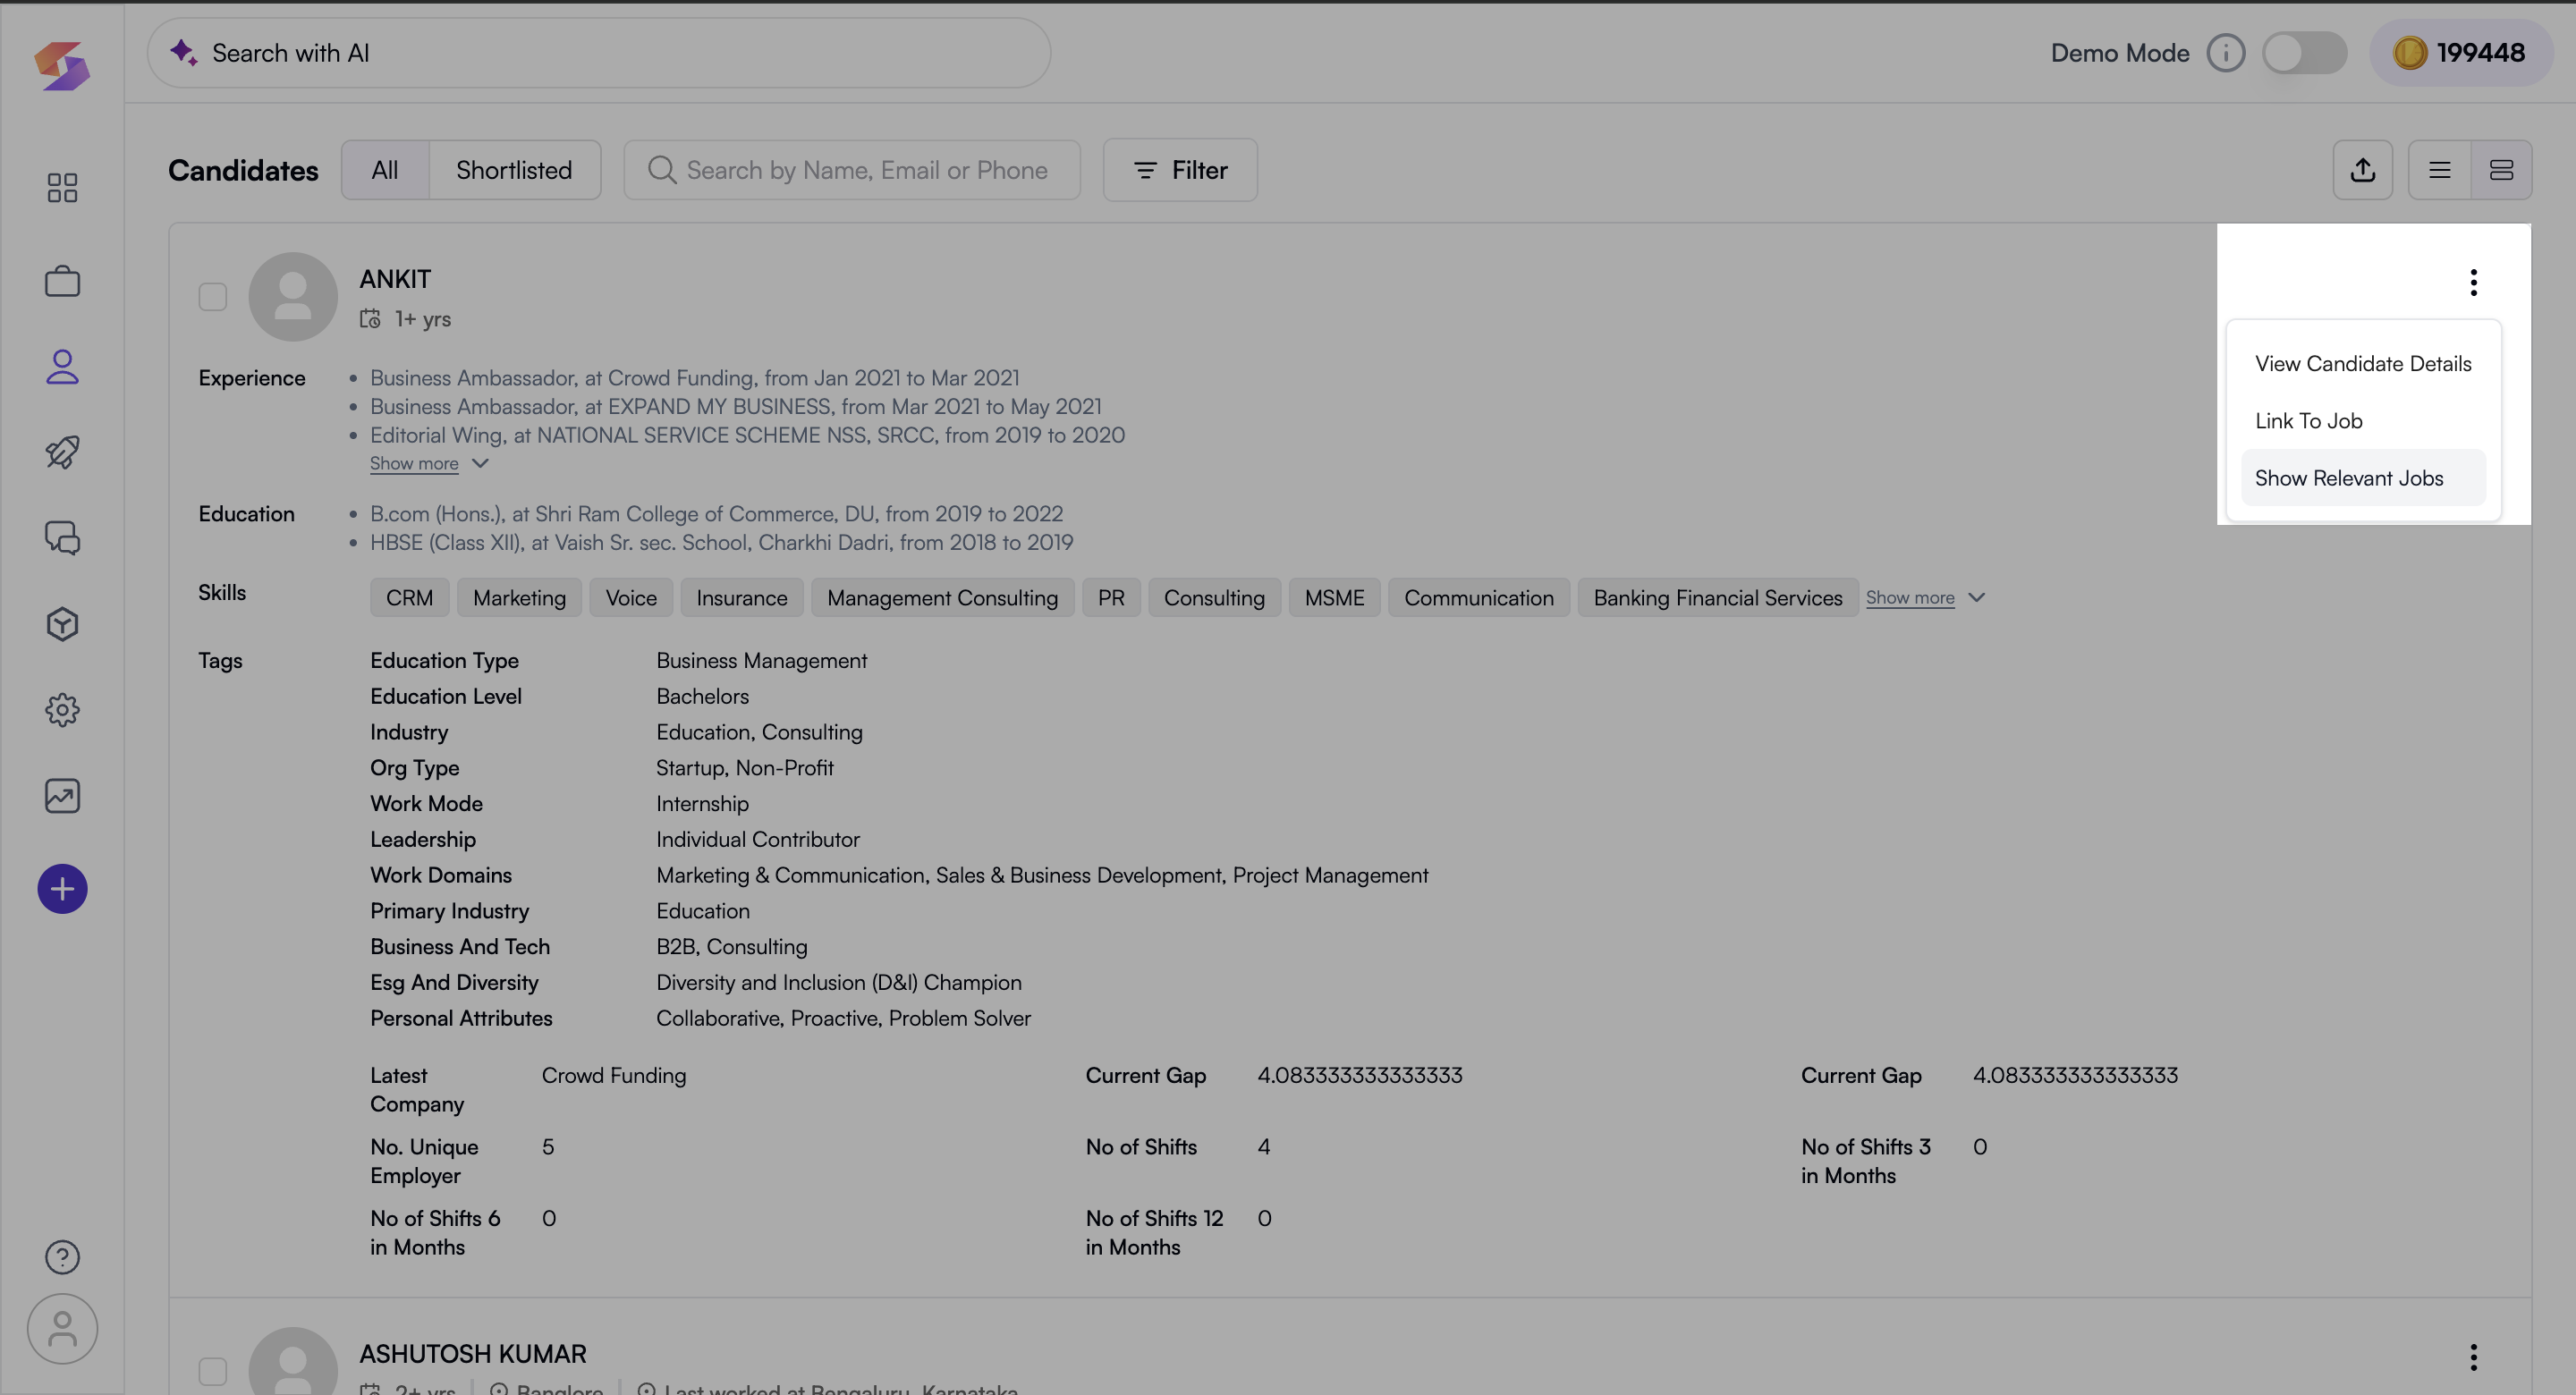Select the All candidates tab
The image size is (2576, 1395).
coord(385,170)
